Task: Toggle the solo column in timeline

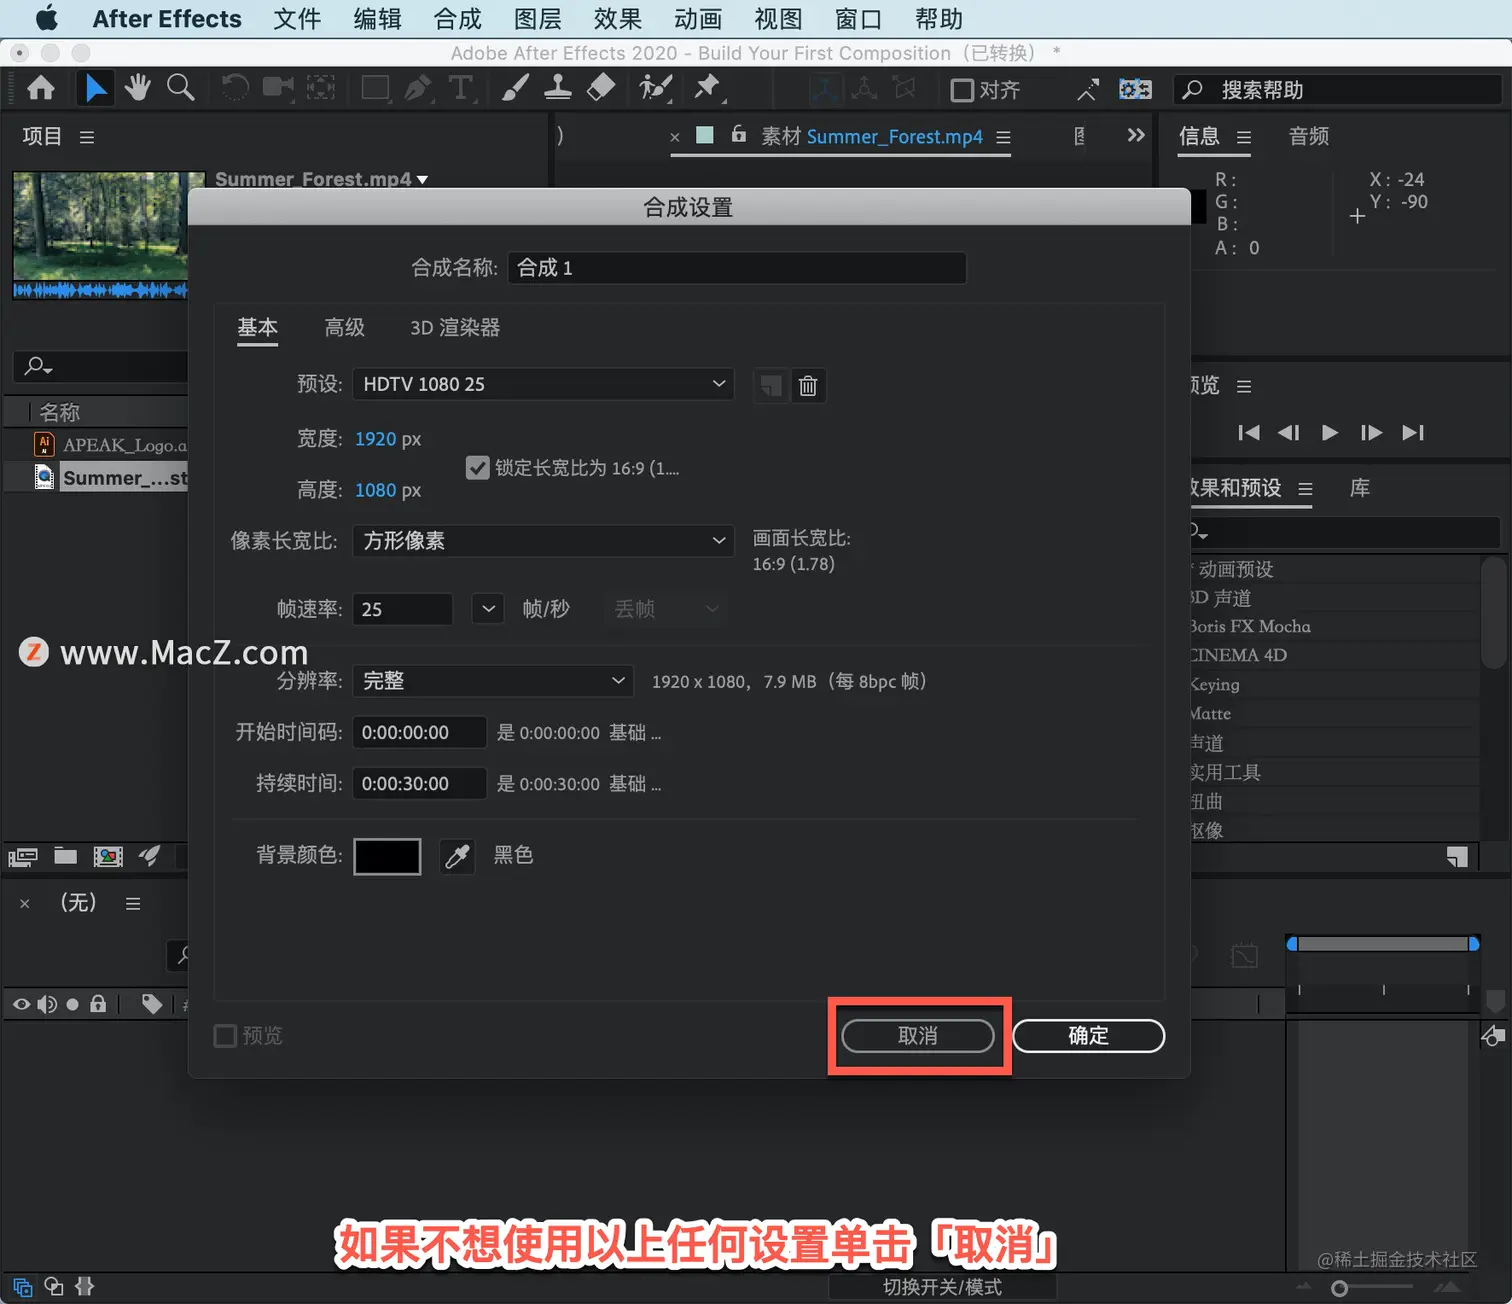Action: tap(73, 1004)
